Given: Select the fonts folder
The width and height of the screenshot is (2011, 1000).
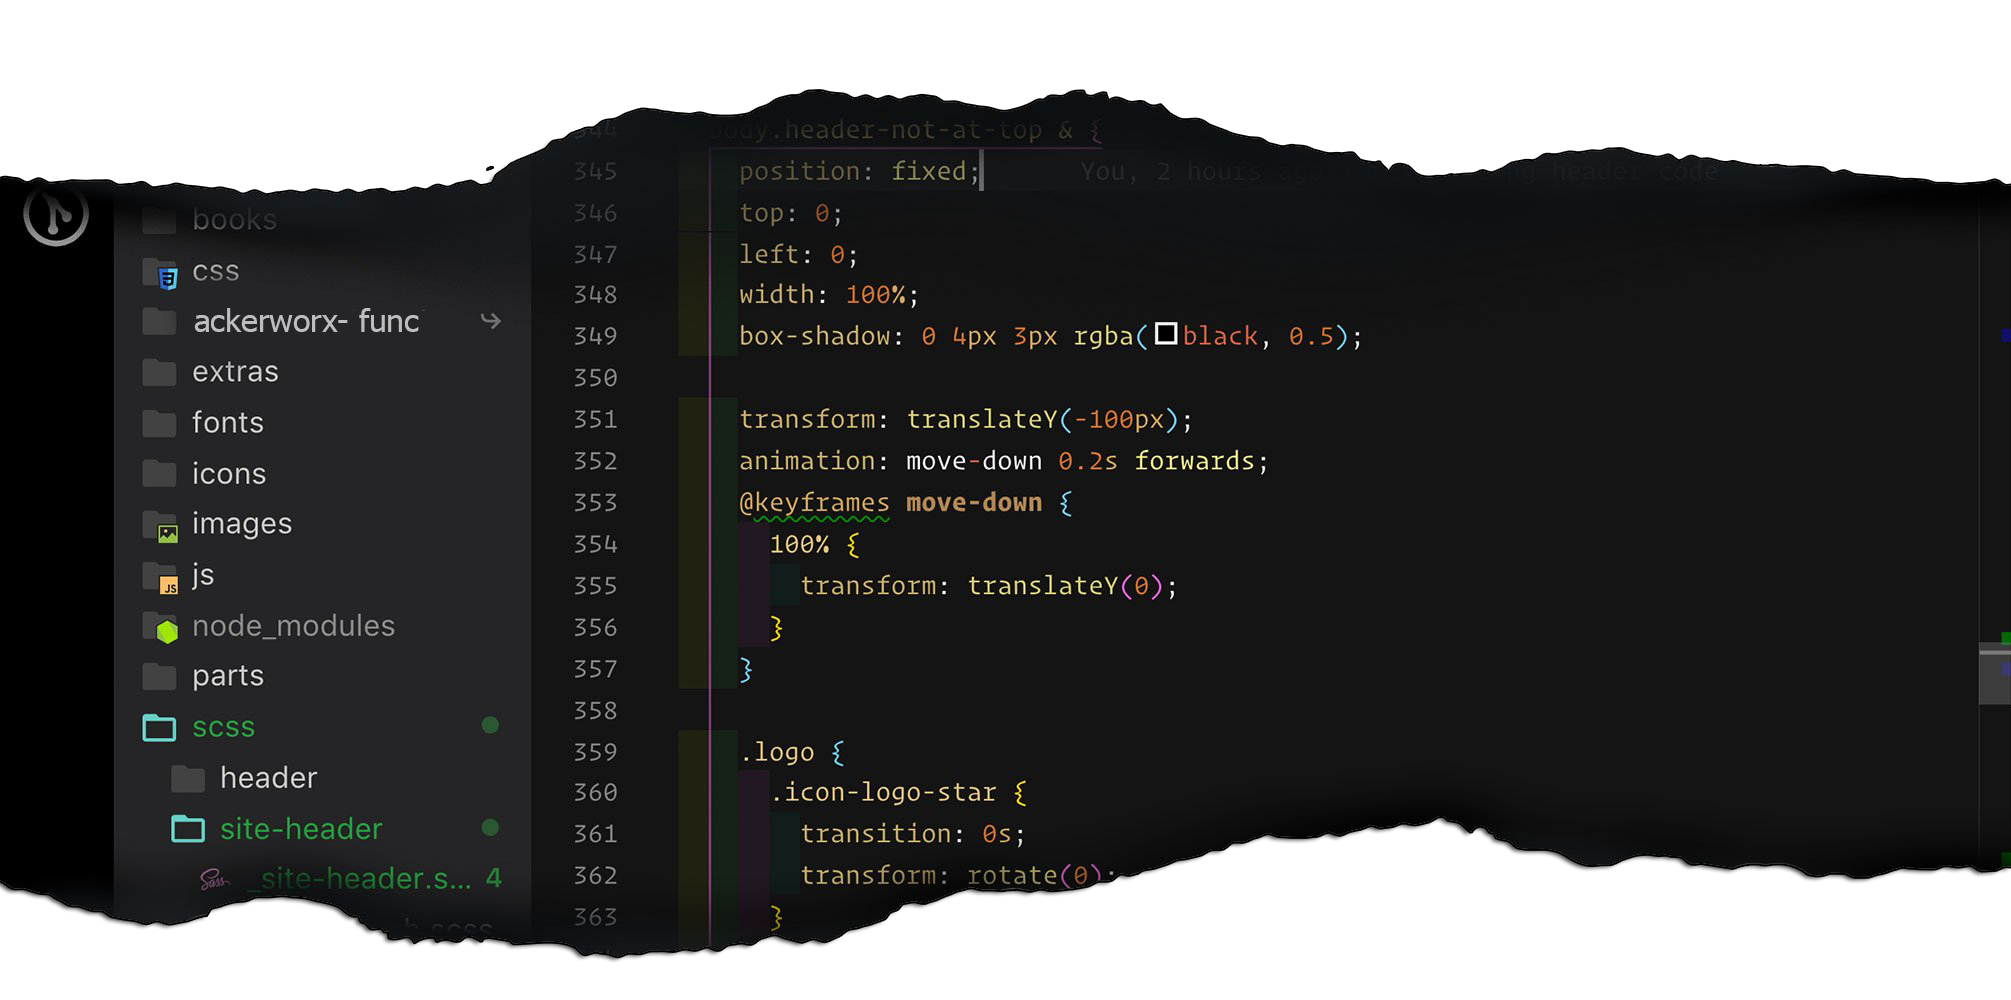Looking at the screenshot, I should pyautogui.click(x=228, y=423).
